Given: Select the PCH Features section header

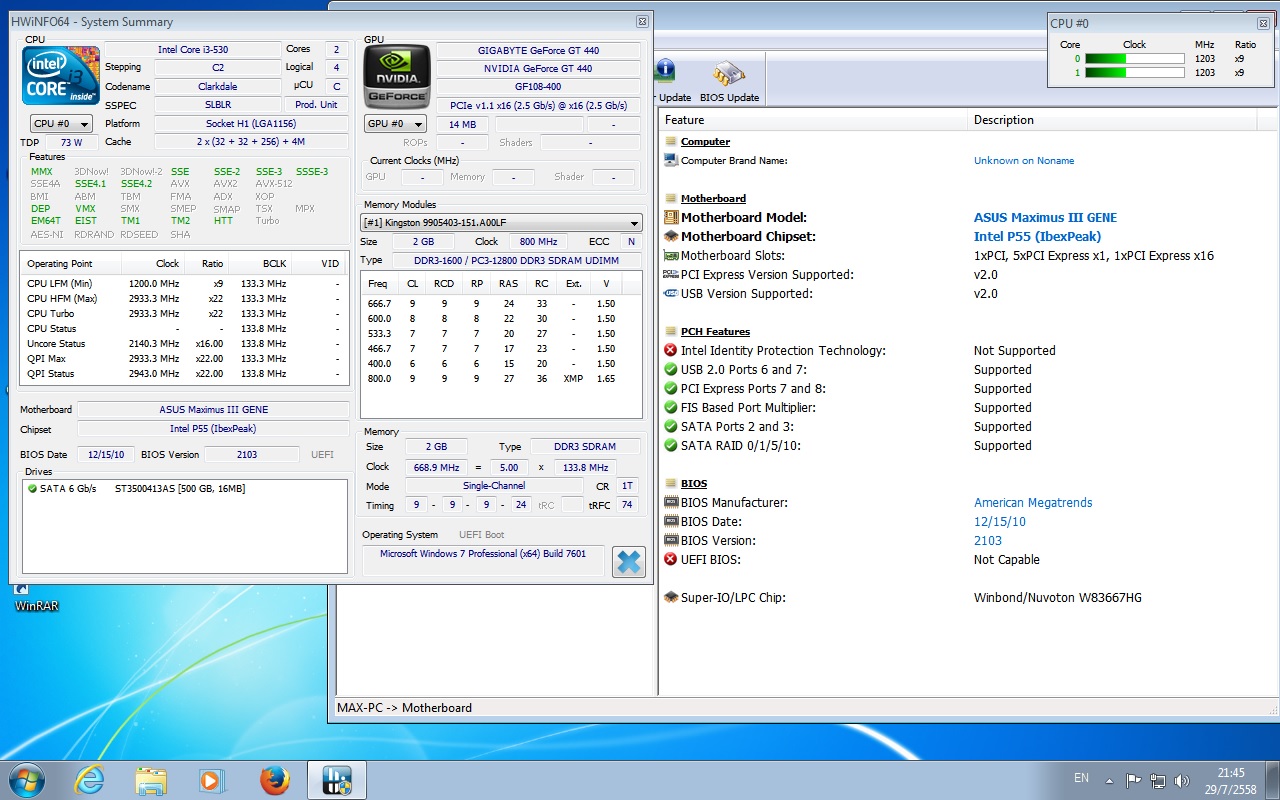Looking at the screenshot, I should 715,332.
